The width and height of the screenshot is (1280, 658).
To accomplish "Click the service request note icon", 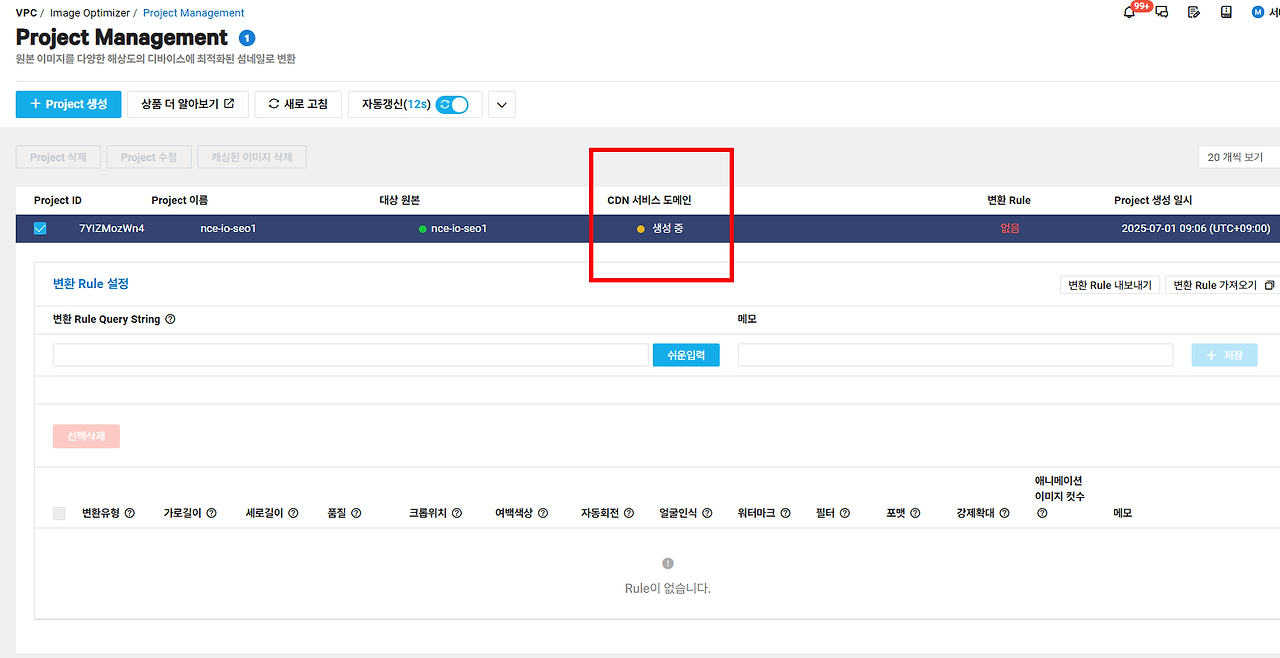I will pyautogui.click(x=1194, y=12).
